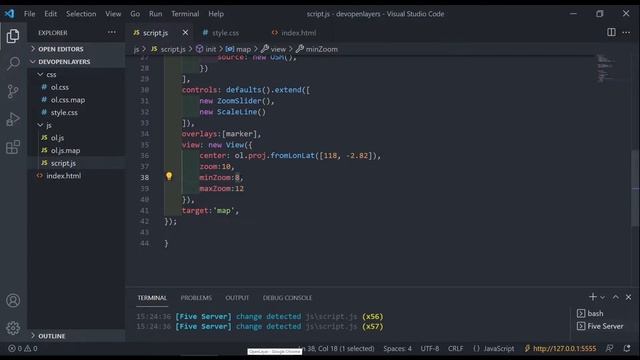The height and width of the screenshot is (360, 640).
Task: Open the View menu
Action: pos(113,13)
